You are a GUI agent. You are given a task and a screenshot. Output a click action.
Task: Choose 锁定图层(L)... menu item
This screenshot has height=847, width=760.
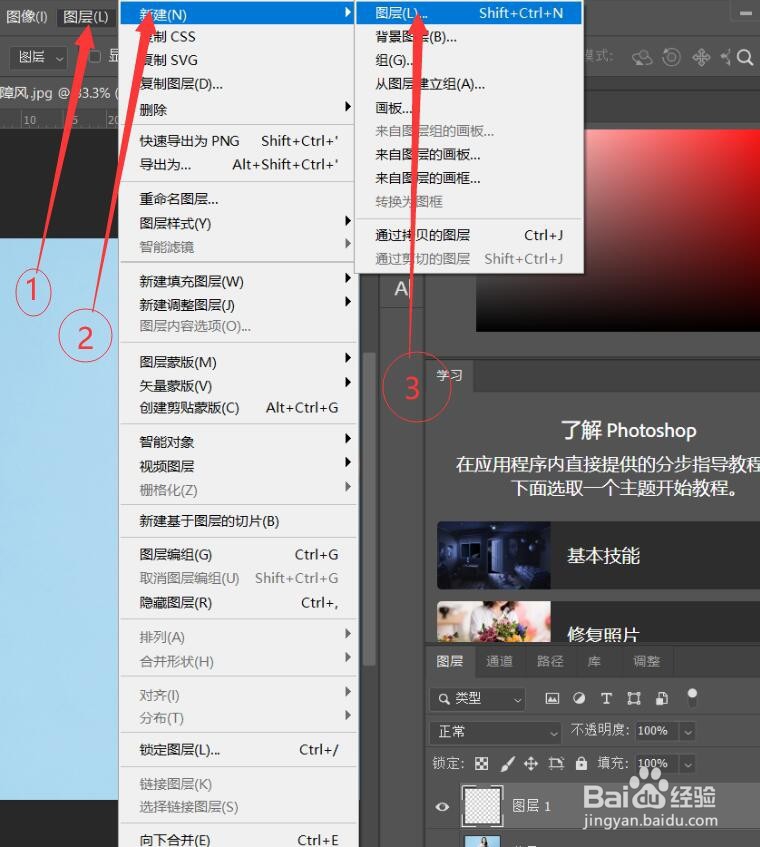237,750
